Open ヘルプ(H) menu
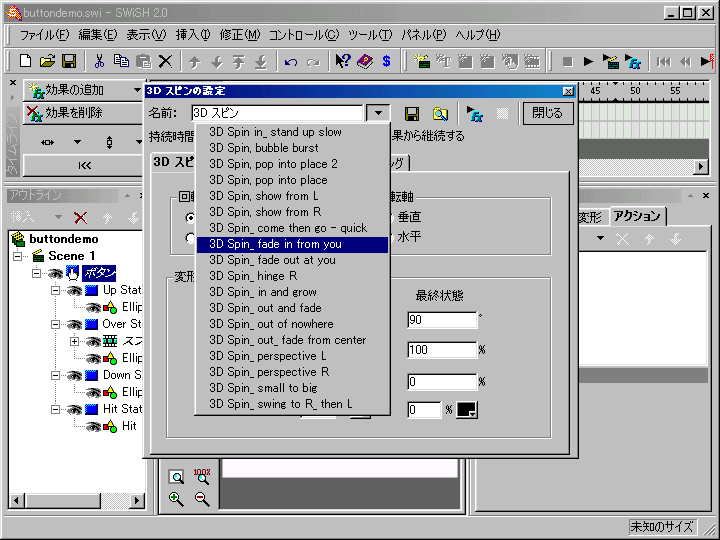Image resolution: width=720 pixels, height=540 pixels. coord(478,35)
